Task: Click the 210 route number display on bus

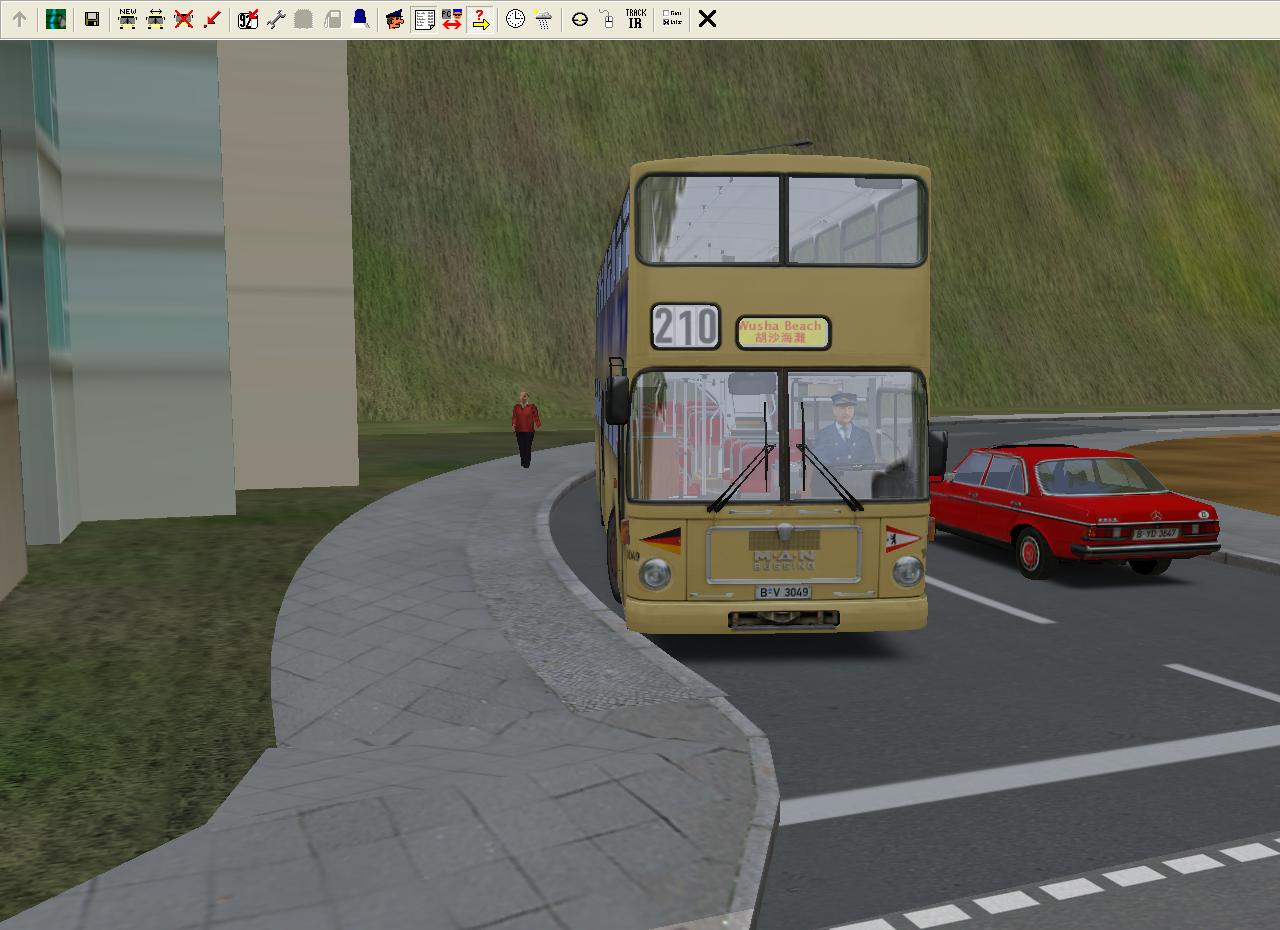Action: [x=685, y=327]
